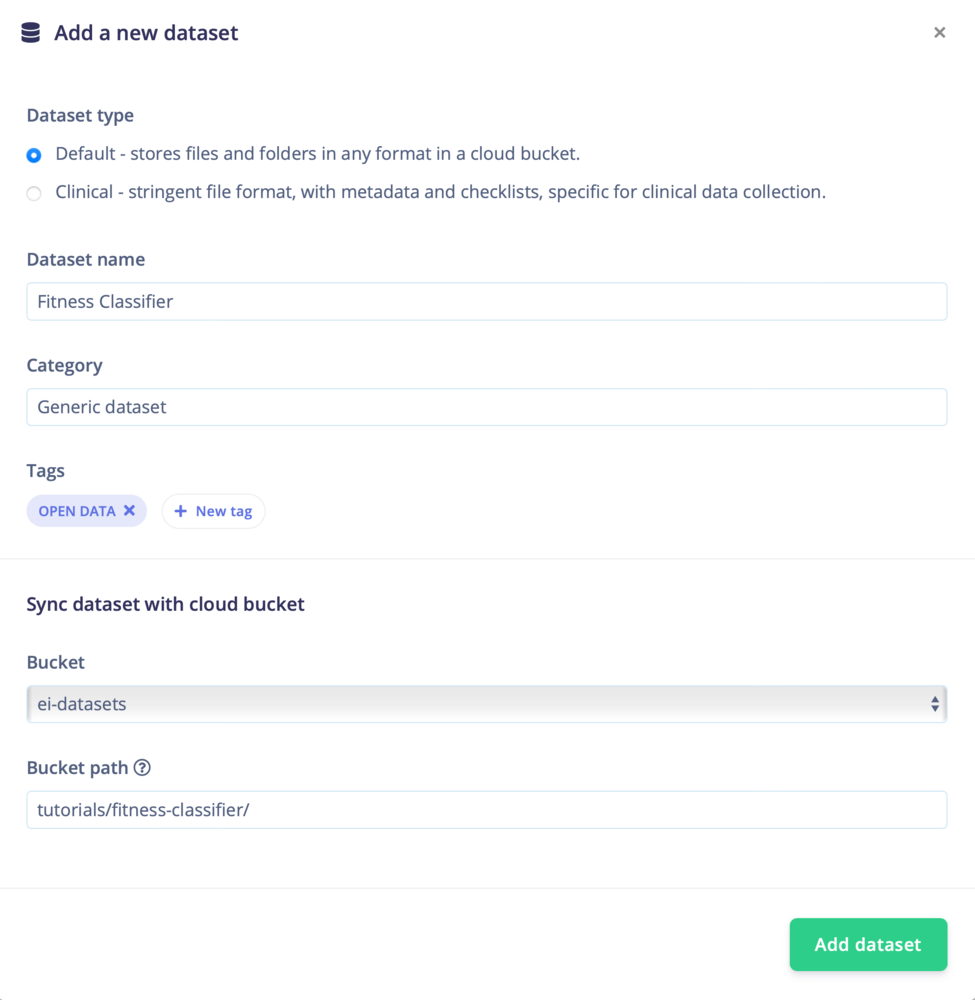Choose the Clinical dataset type radio button
Viewport: 975px width, 1000px height.
click(x=34, y=193)
